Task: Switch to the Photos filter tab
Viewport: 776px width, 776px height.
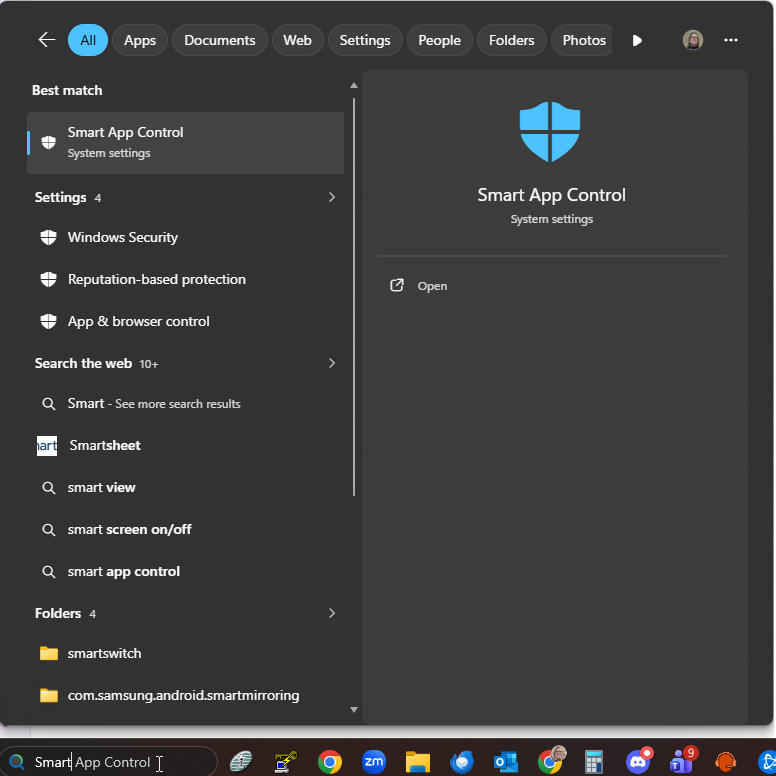Action: (582, 40)
